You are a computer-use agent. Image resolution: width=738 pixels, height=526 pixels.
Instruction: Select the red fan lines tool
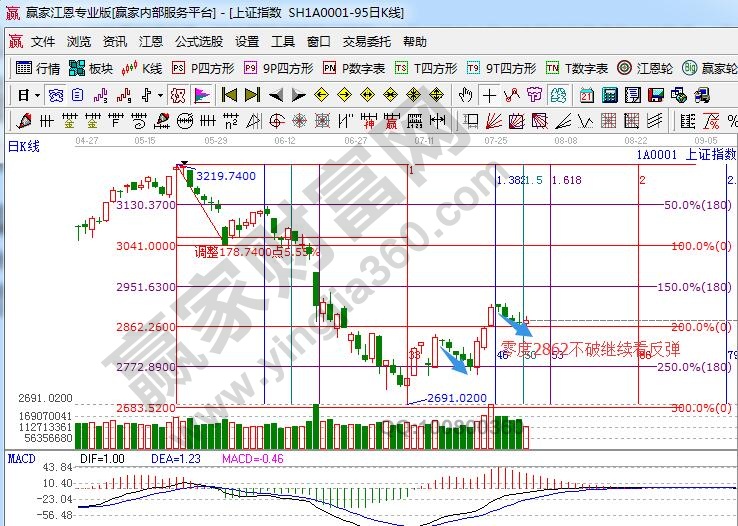[494, 121]
